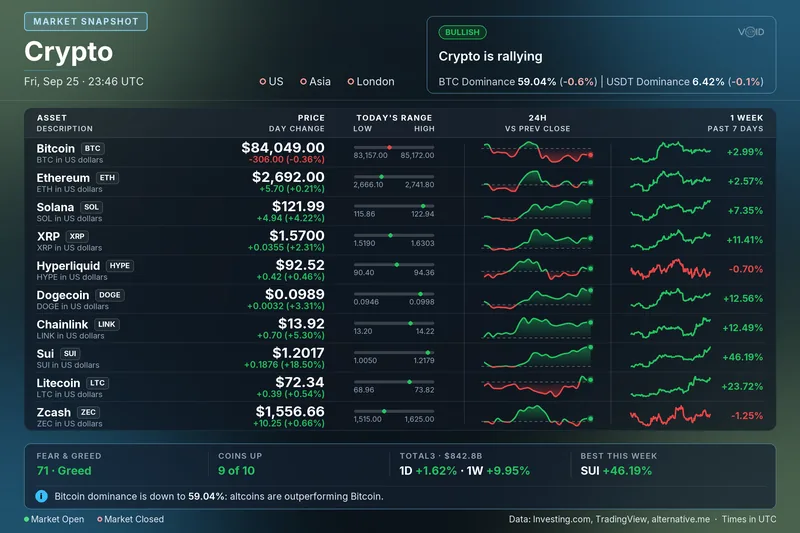Click Bitcoin today's range slider marker
This screenshot has height=533, width=800.
389,147
